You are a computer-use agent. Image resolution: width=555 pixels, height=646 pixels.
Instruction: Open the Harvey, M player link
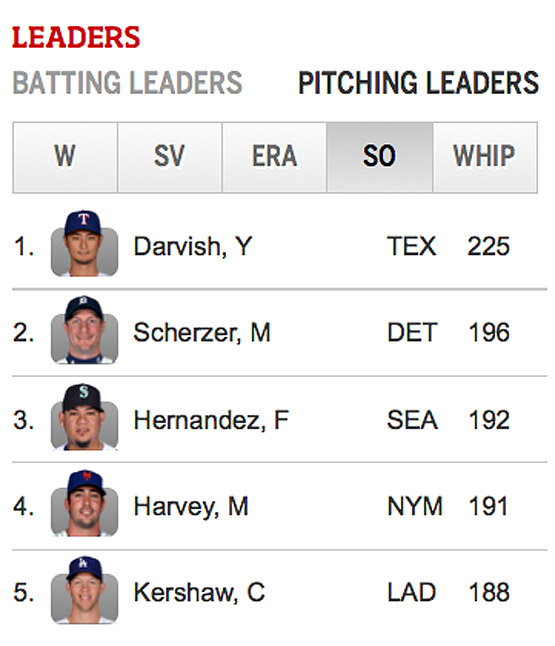pos(191,506)
